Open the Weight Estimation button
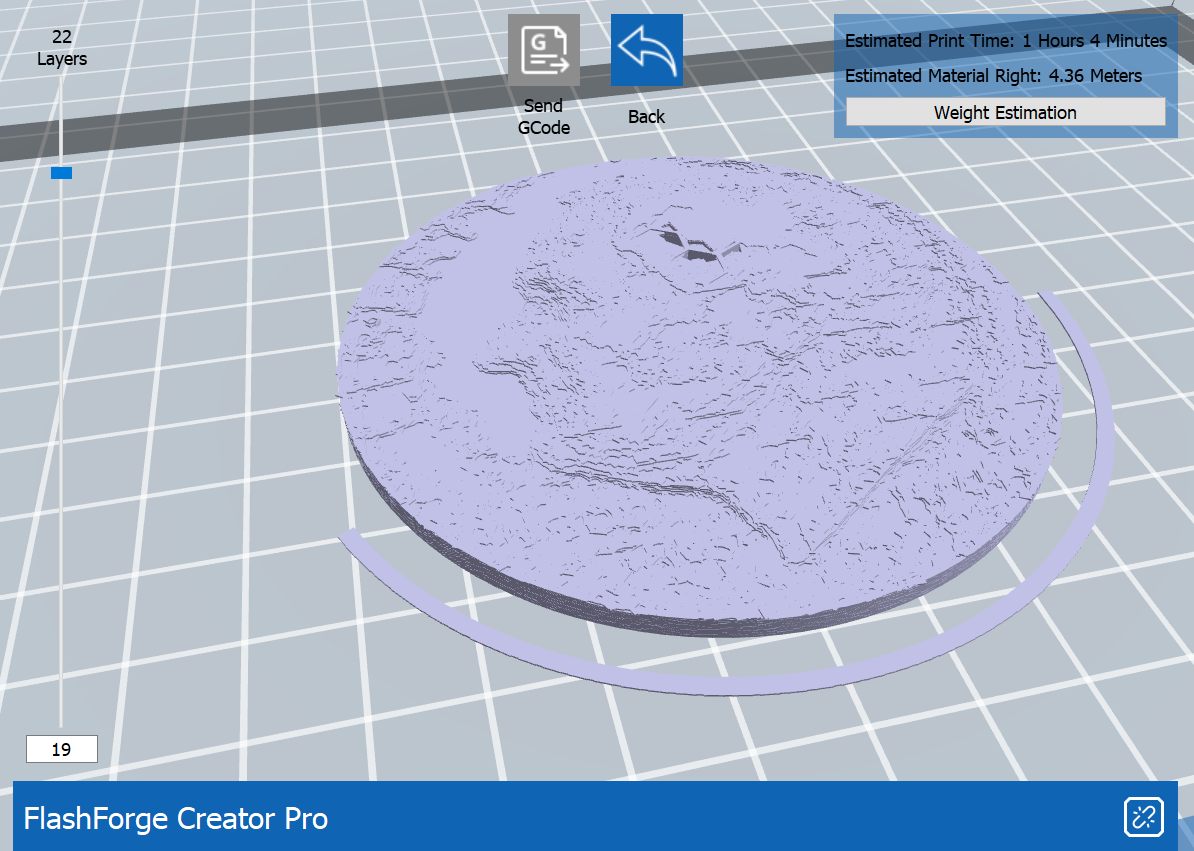Image resolution: width=1194 pixels, height=851 pixels. coord(1005,112)
